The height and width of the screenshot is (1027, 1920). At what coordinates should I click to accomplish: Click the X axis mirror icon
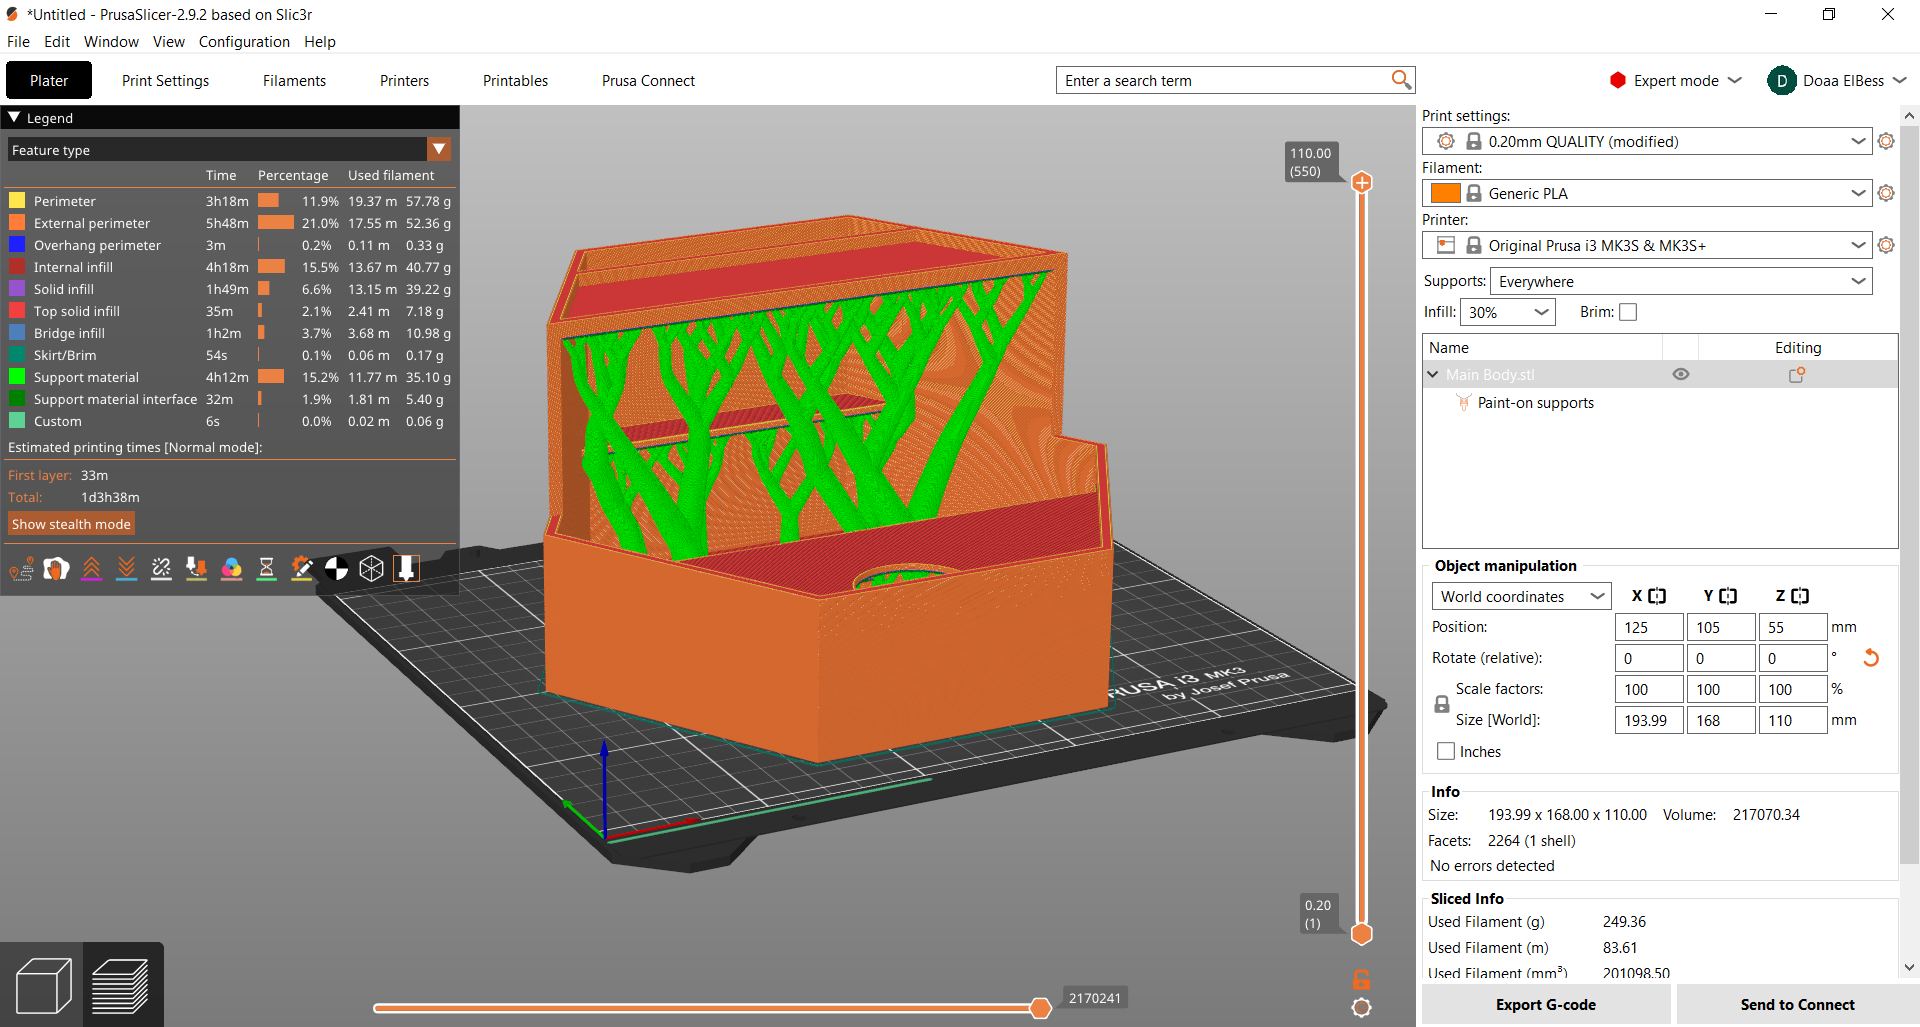click(1657, 596)
